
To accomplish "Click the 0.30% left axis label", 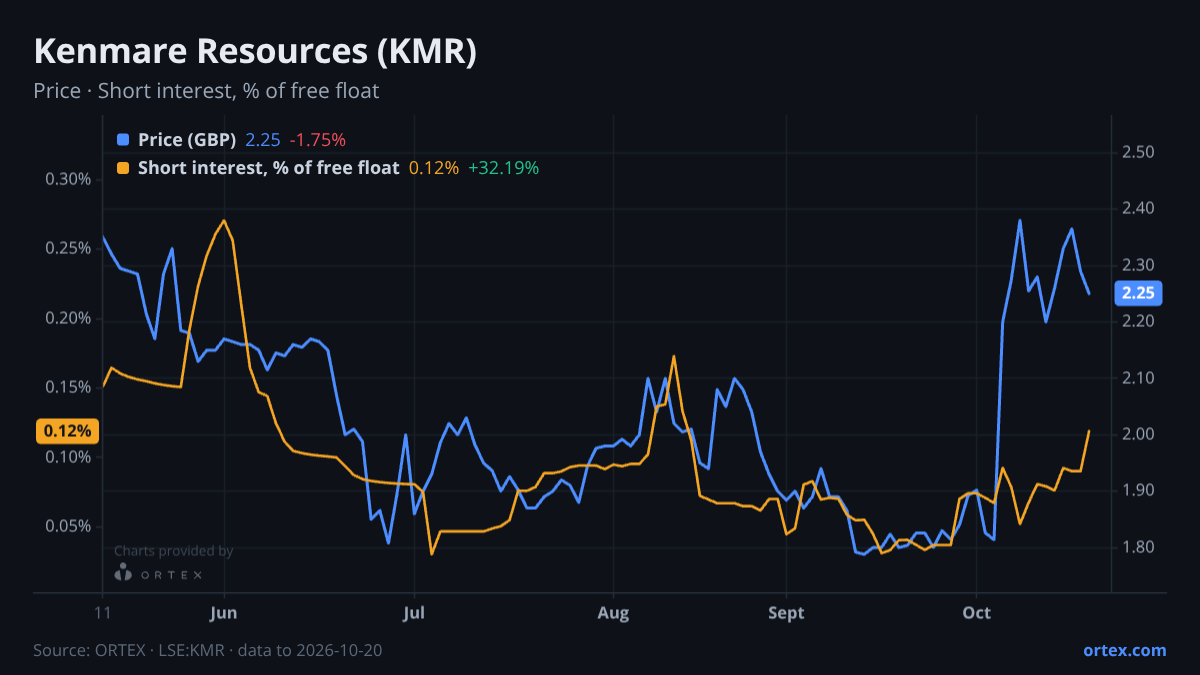I will [x=68, y=180].
